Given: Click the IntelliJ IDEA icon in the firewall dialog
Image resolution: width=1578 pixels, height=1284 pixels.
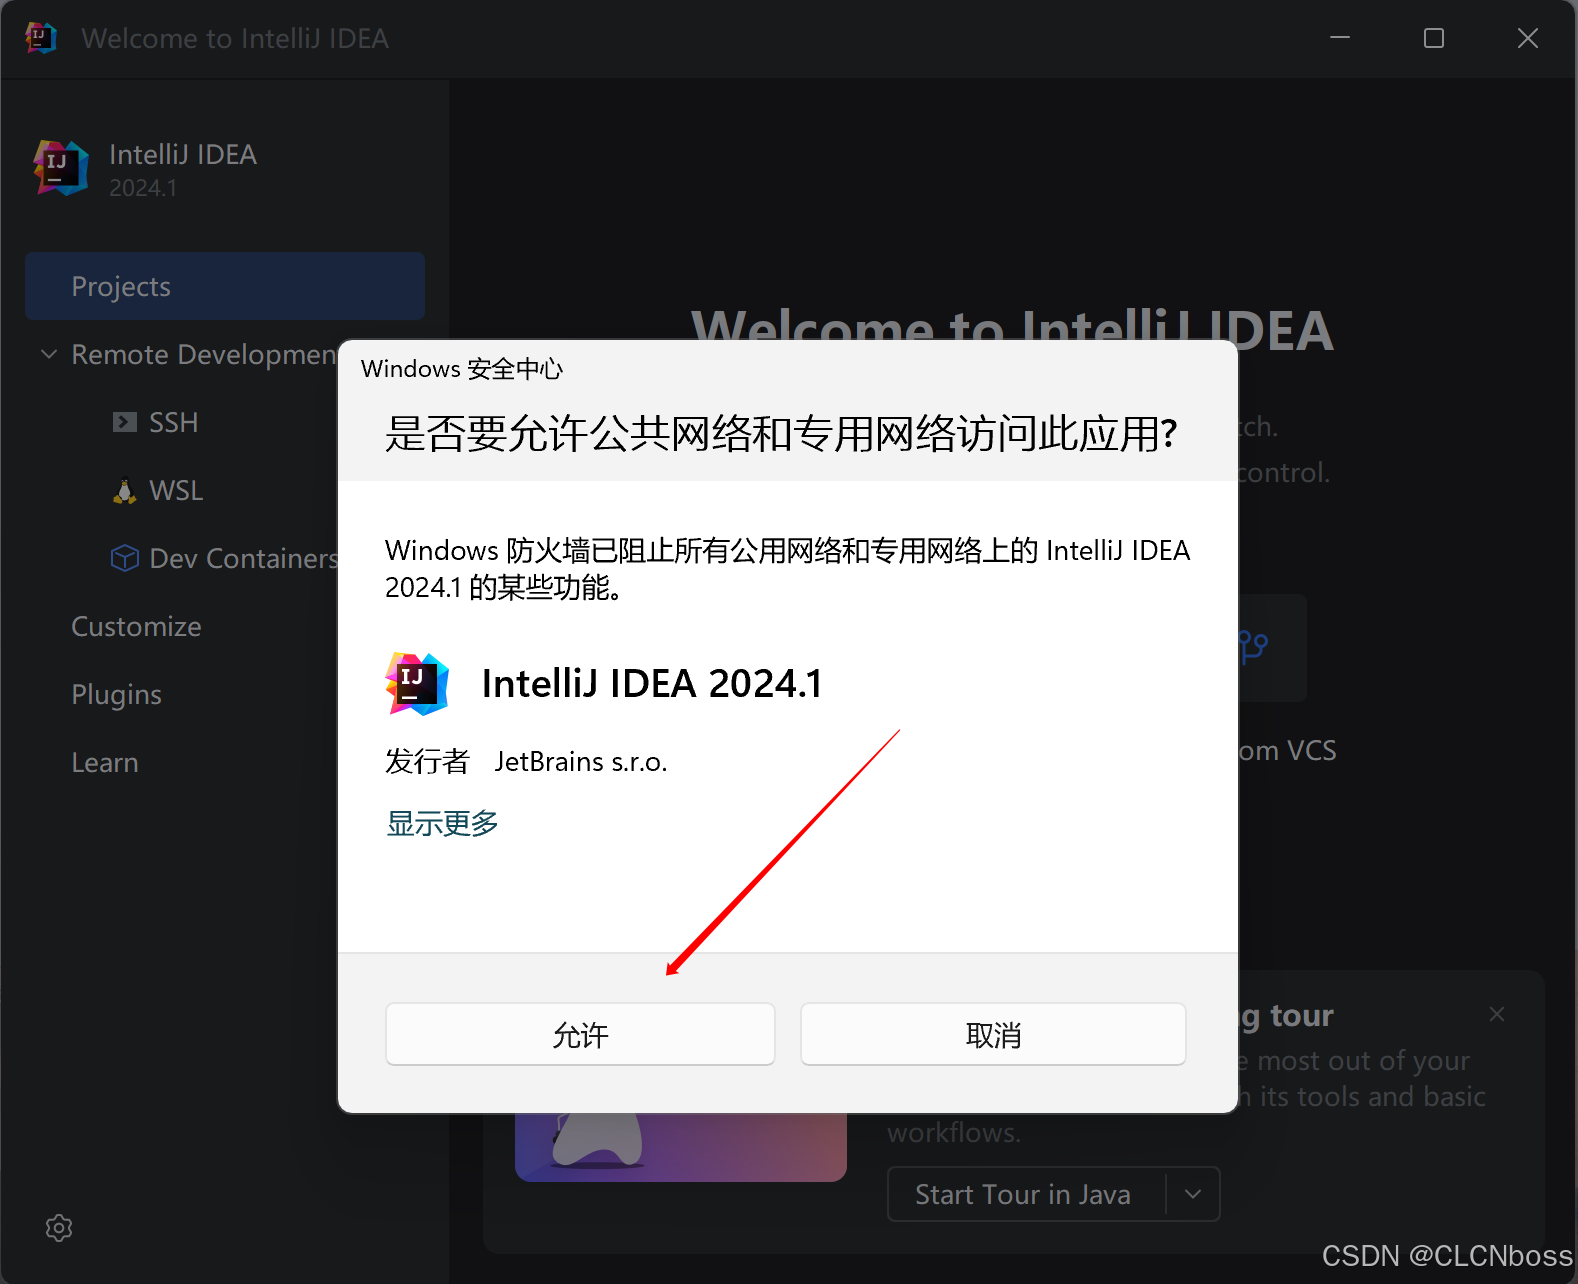Looking at the screenshot, I should 417,684.
